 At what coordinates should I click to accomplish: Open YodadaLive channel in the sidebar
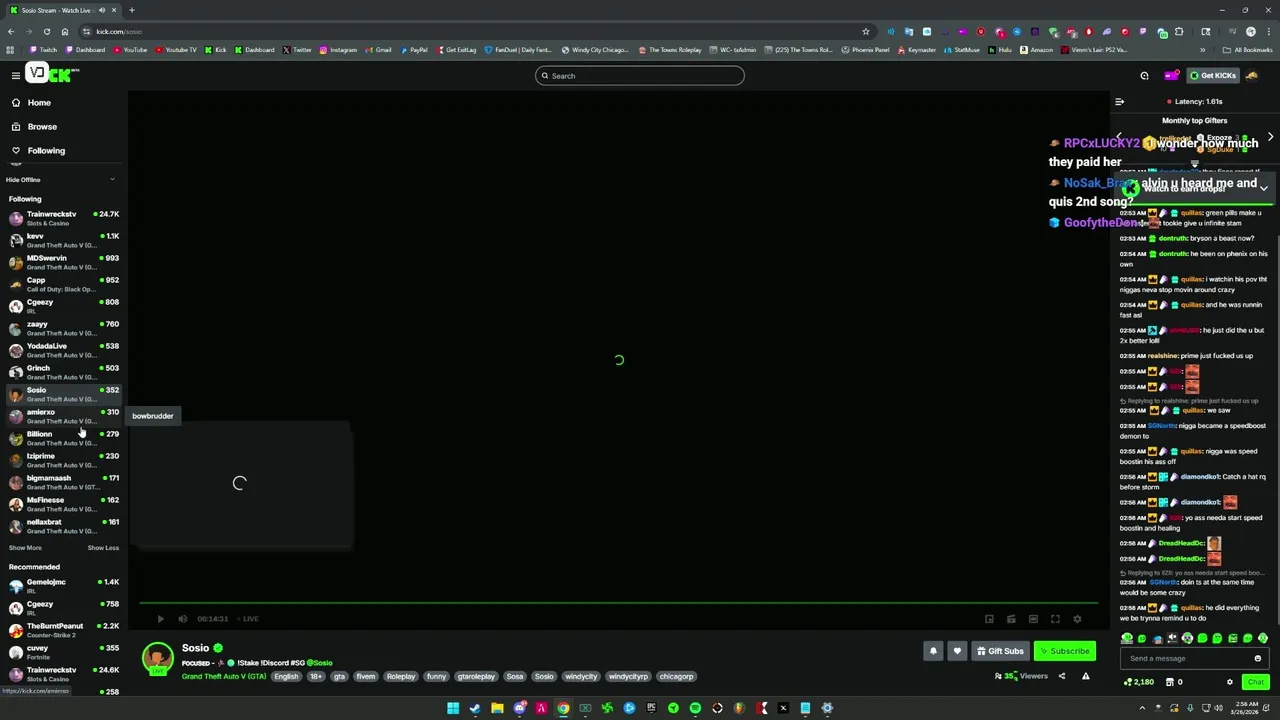click(x=63, y=349)
